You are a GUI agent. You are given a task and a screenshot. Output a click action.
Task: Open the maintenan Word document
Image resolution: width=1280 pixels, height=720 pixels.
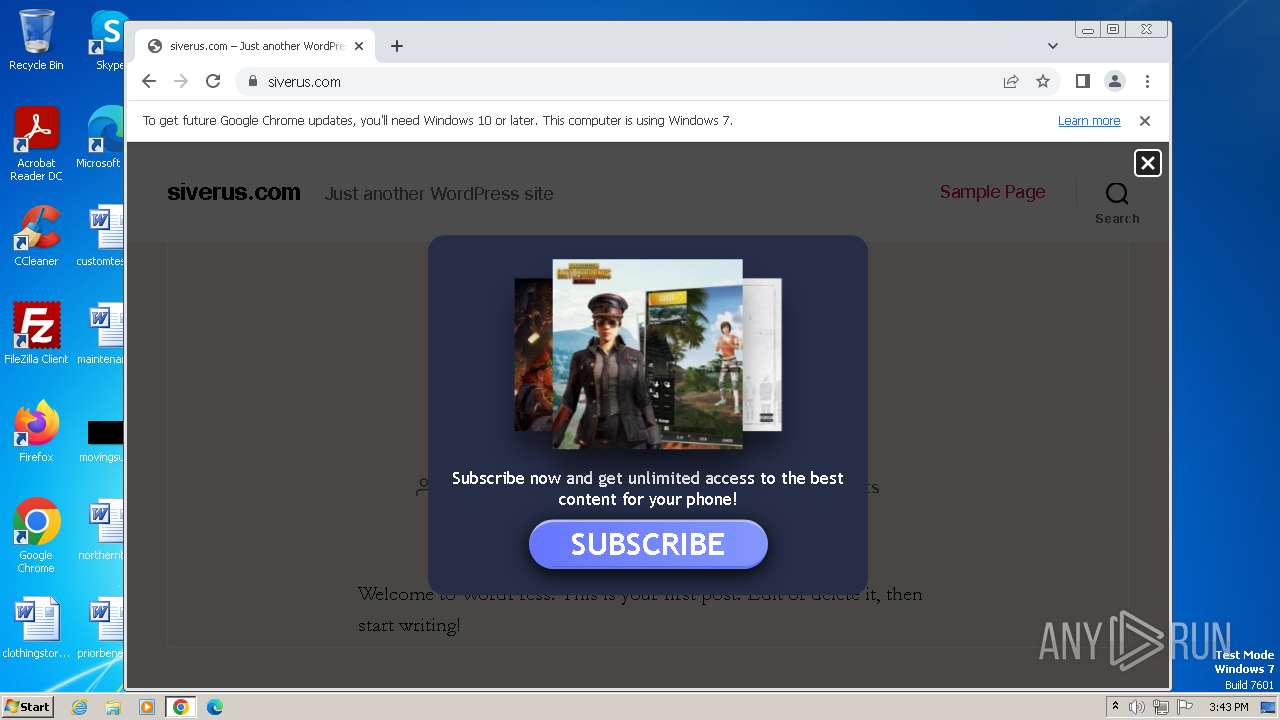click(x=100, y=333)
